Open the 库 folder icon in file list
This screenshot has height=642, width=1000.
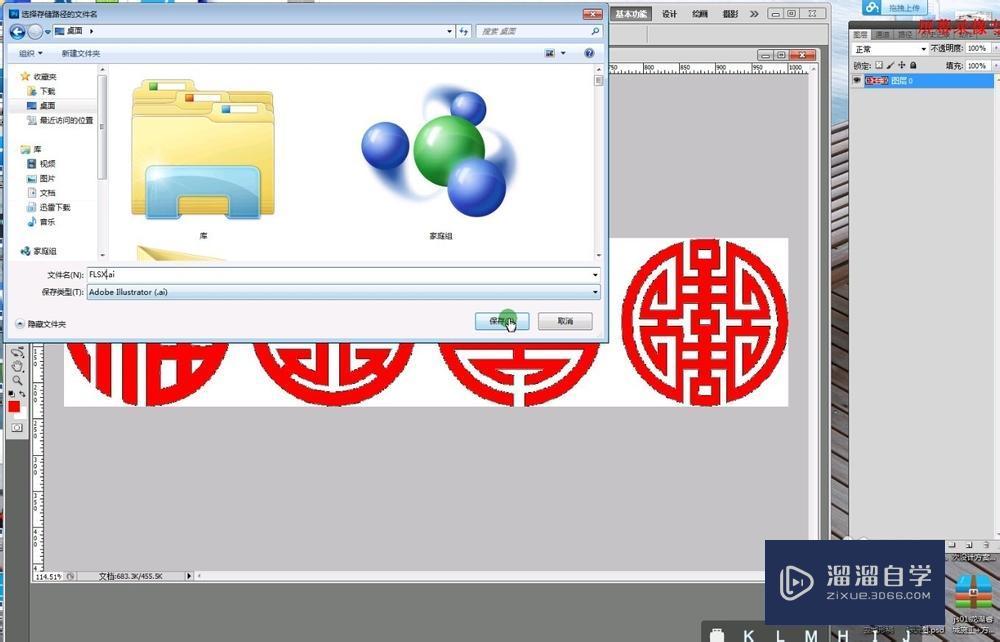(x=203, y=150)
